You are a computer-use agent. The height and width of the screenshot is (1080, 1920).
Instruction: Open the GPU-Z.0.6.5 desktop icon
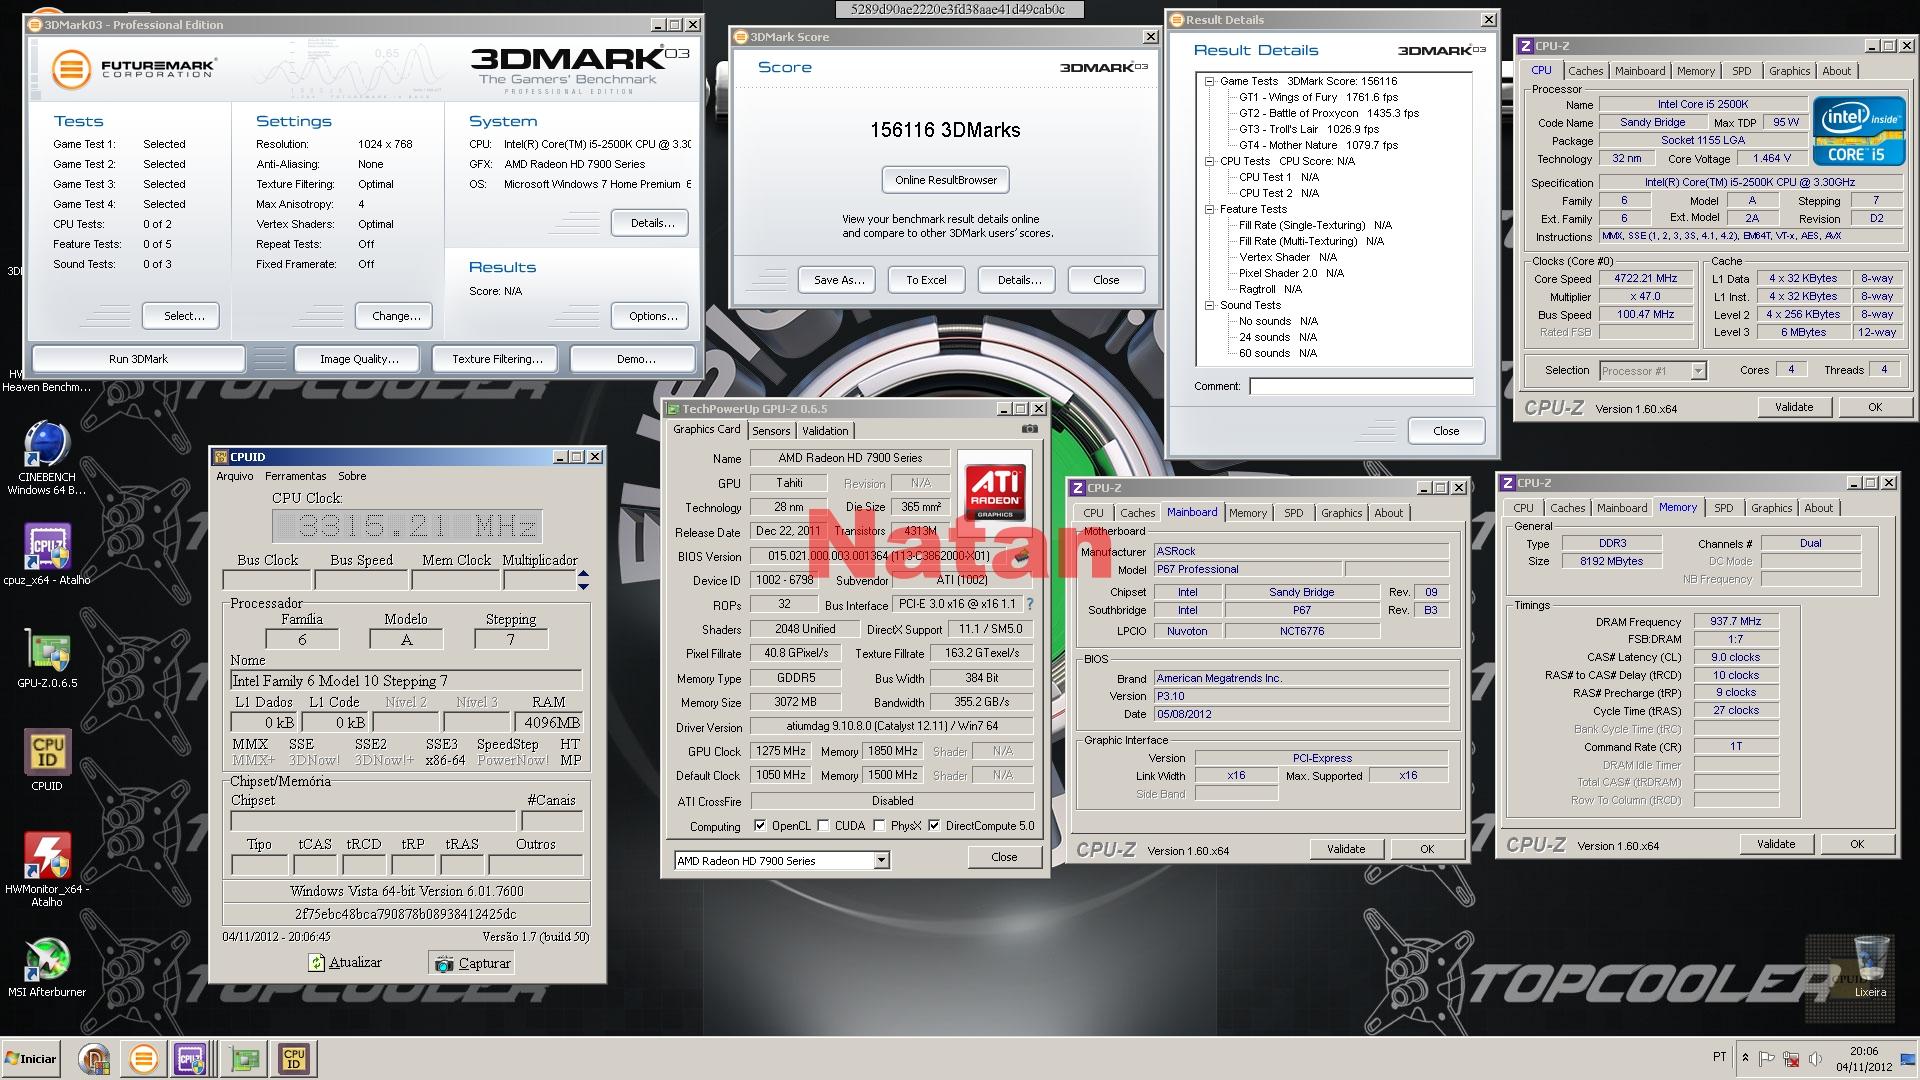[46, 658]
